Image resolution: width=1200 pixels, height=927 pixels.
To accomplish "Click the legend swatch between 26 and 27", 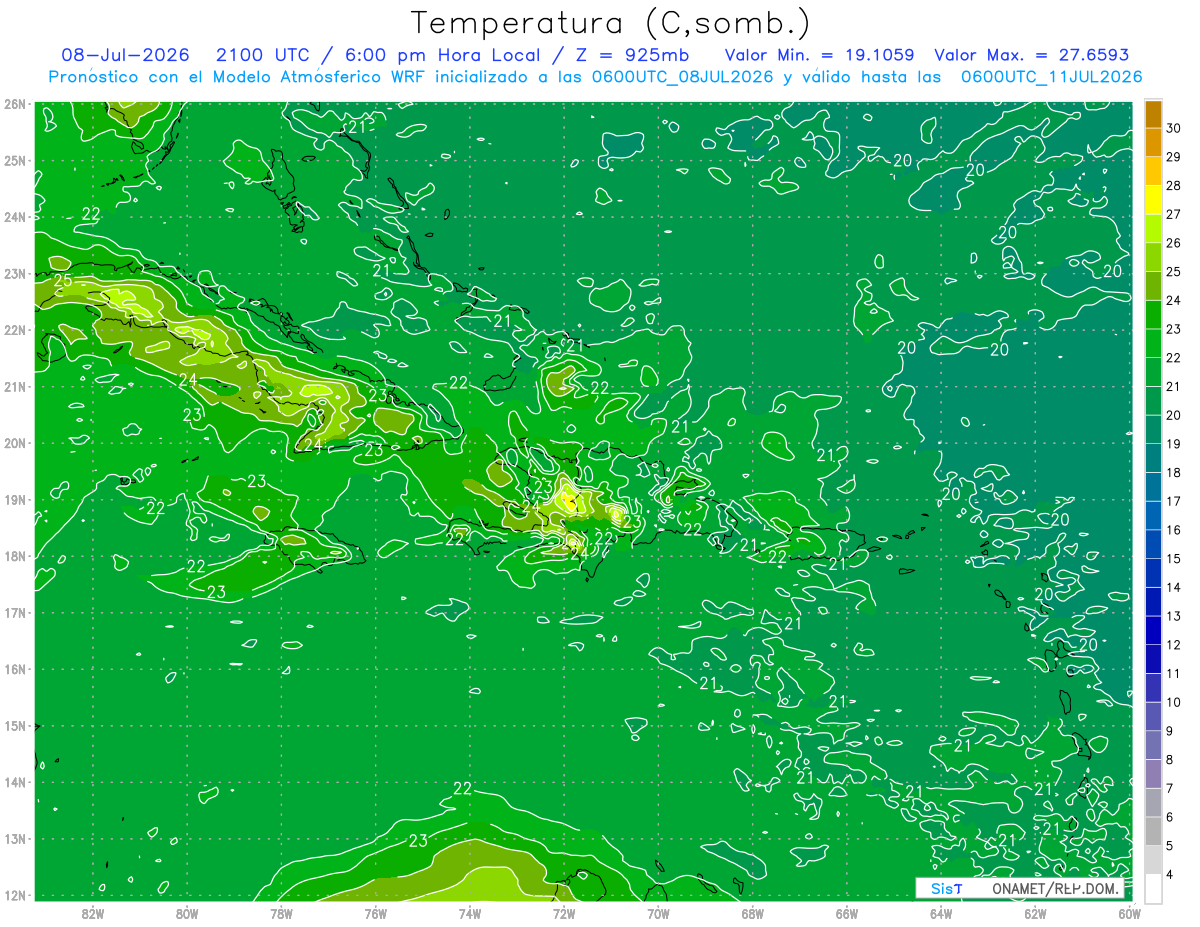I will pos(1153,230).
